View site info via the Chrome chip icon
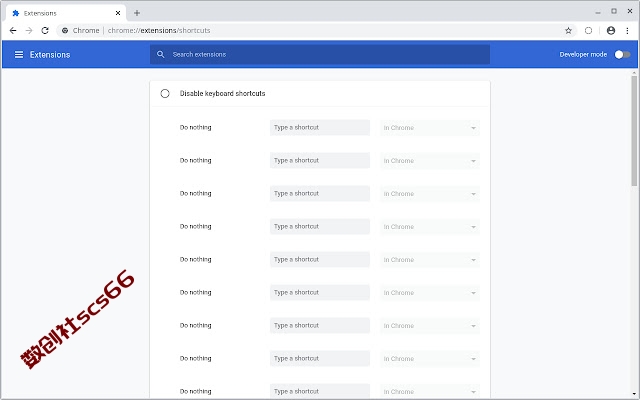Viewport: 640px width, 400px height. pos(65,31)
